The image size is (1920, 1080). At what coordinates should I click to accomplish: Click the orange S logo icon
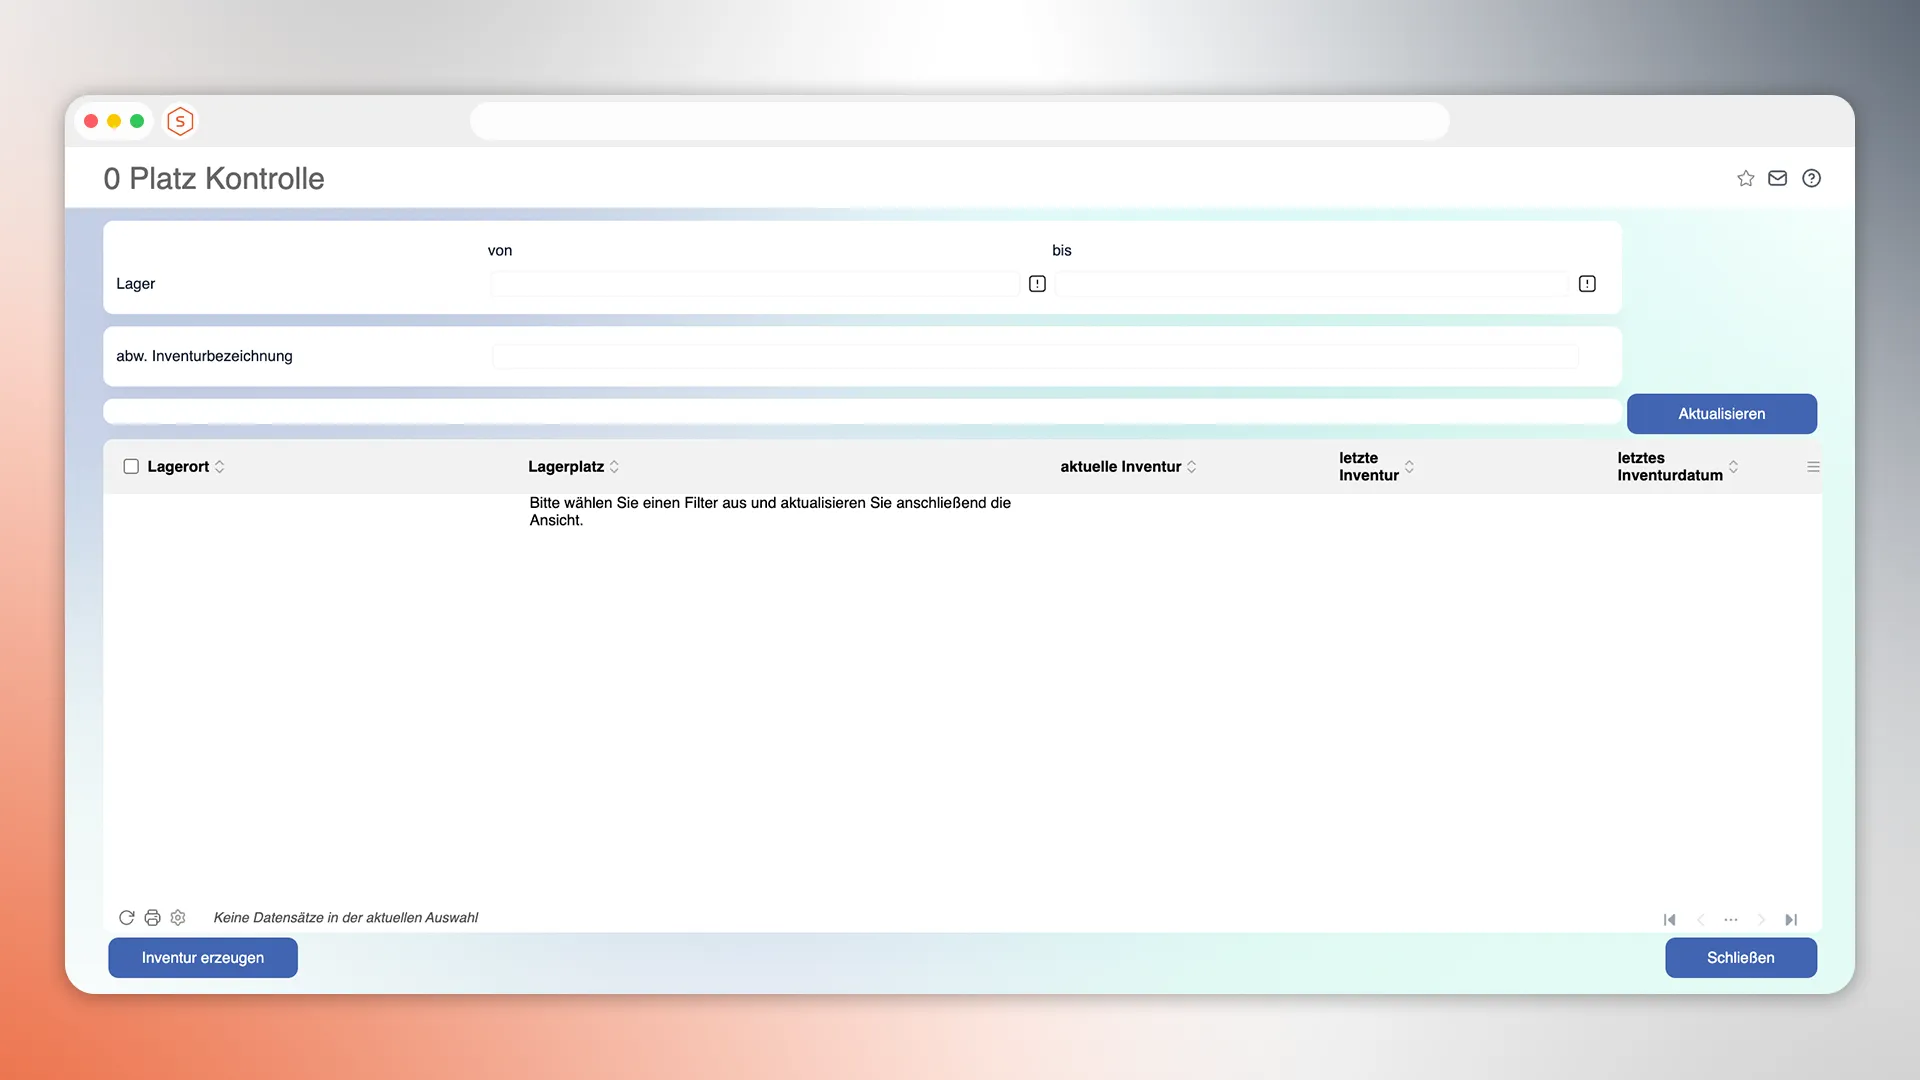(x=180, y=121)
